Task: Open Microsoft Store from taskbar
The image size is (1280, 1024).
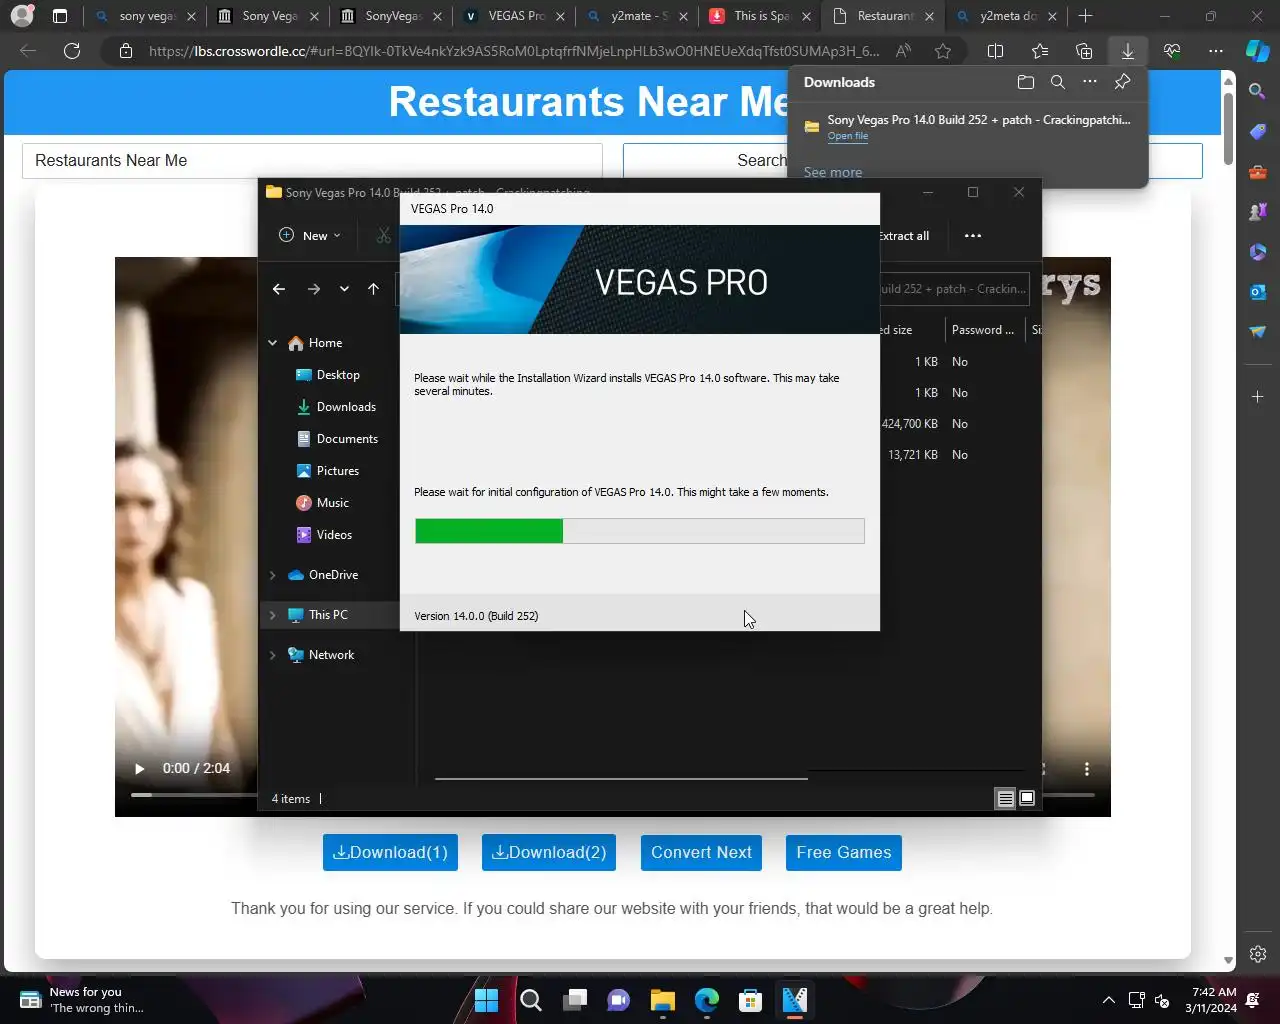Action: point(751,1000)
